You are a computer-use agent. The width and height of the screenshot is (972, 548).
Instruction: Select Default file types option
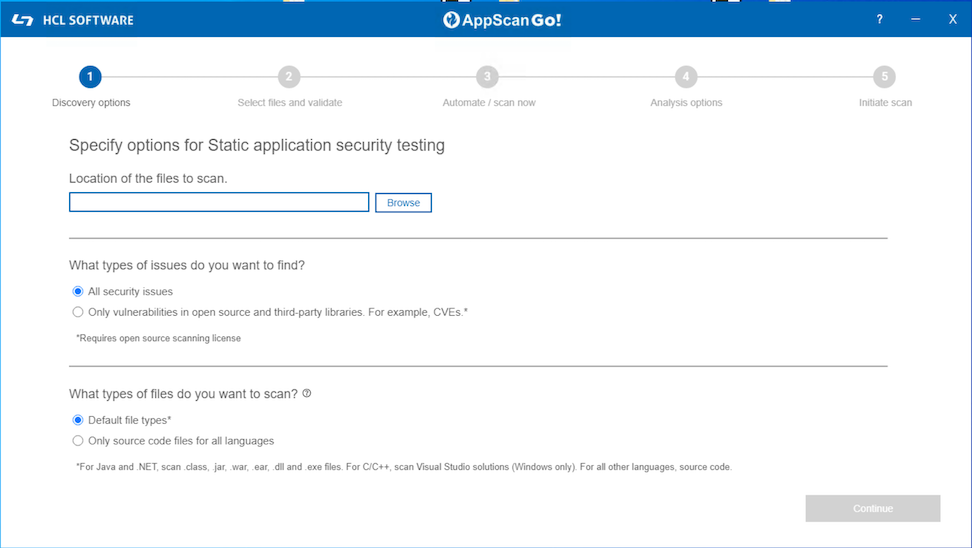click(x=78, y=420)
